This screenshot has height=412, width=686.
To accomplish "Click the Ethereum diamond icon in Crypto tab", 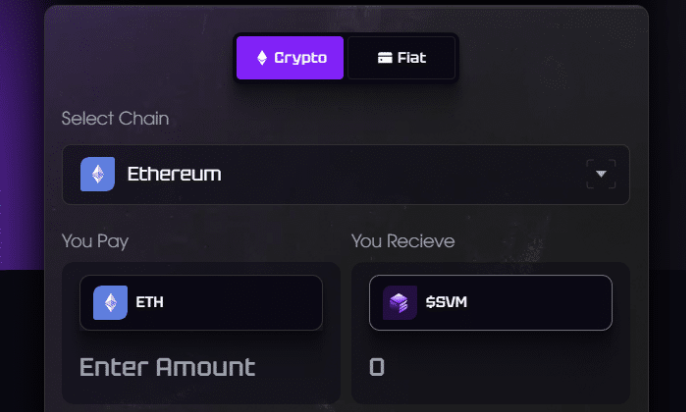I will tap(262, 58).
